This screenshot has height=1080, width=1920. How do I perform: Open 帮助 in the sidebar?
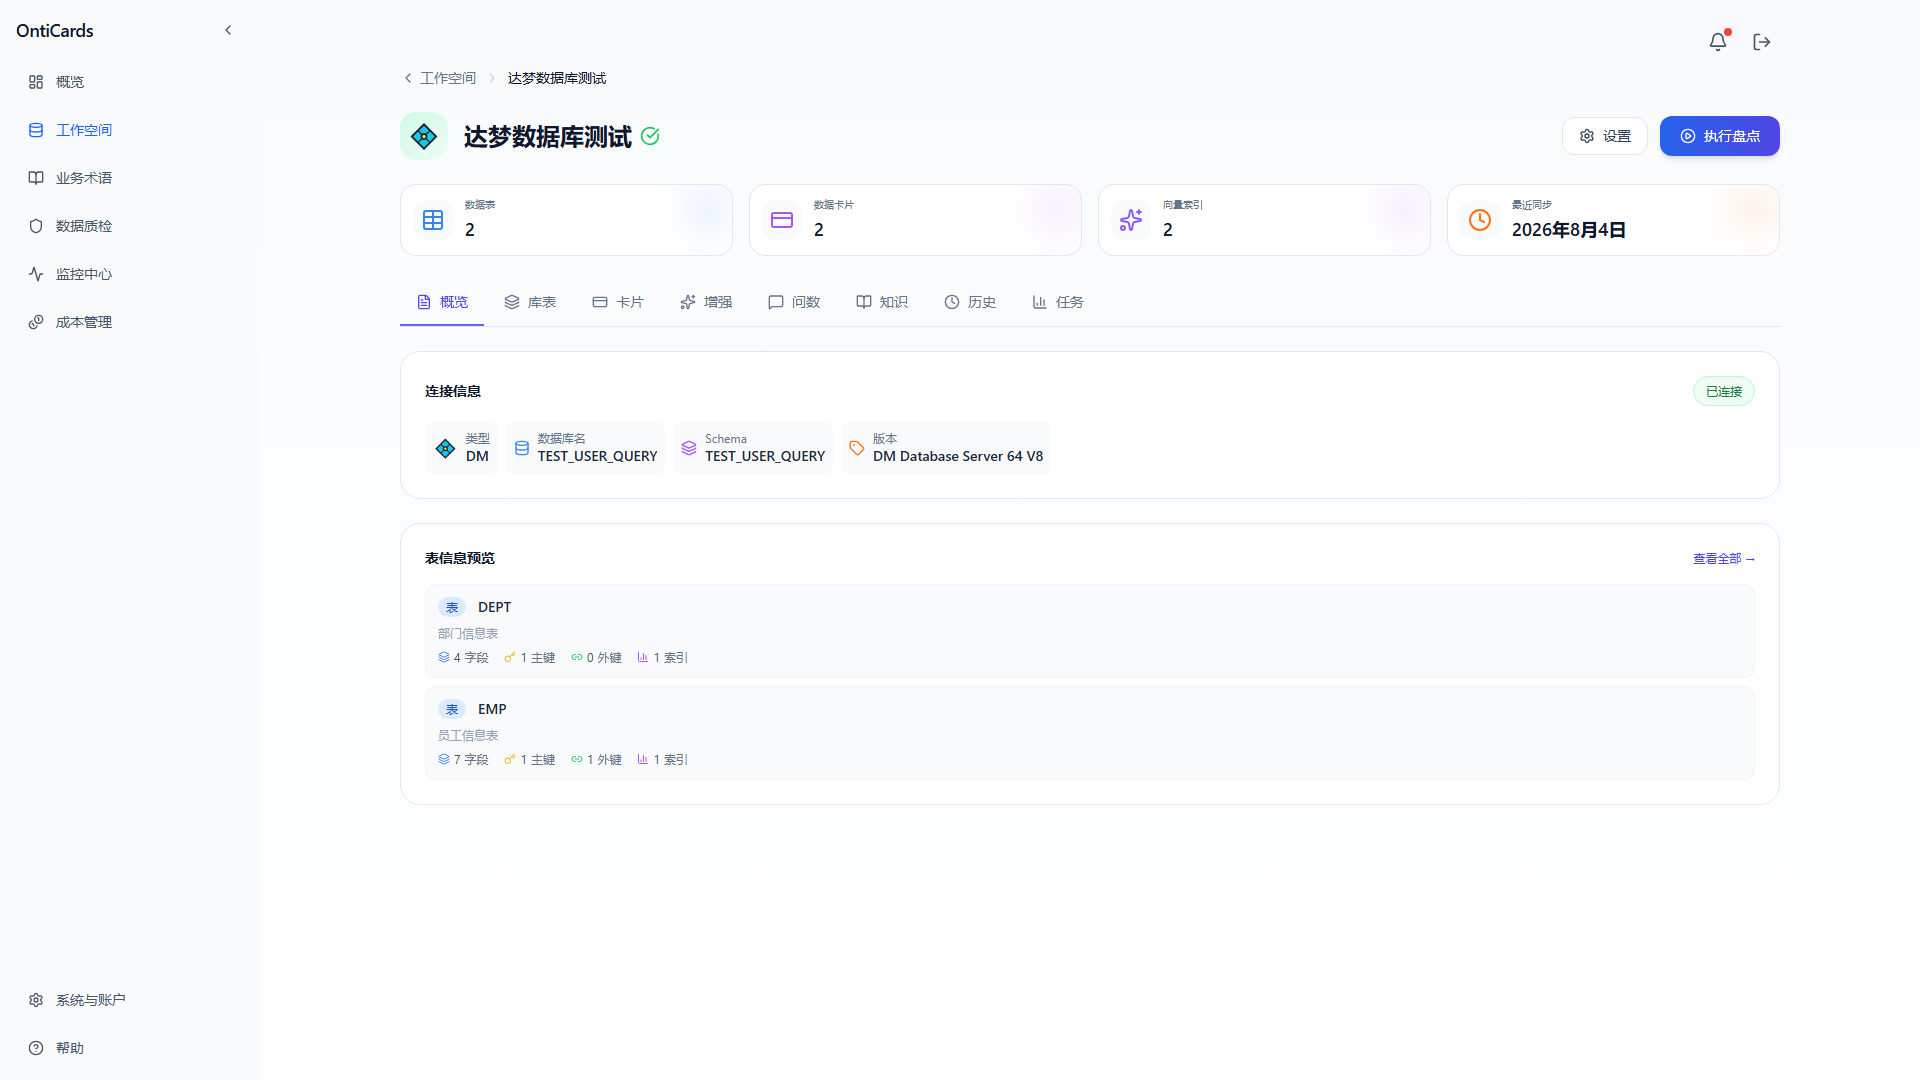click(x=130, y=1048)
